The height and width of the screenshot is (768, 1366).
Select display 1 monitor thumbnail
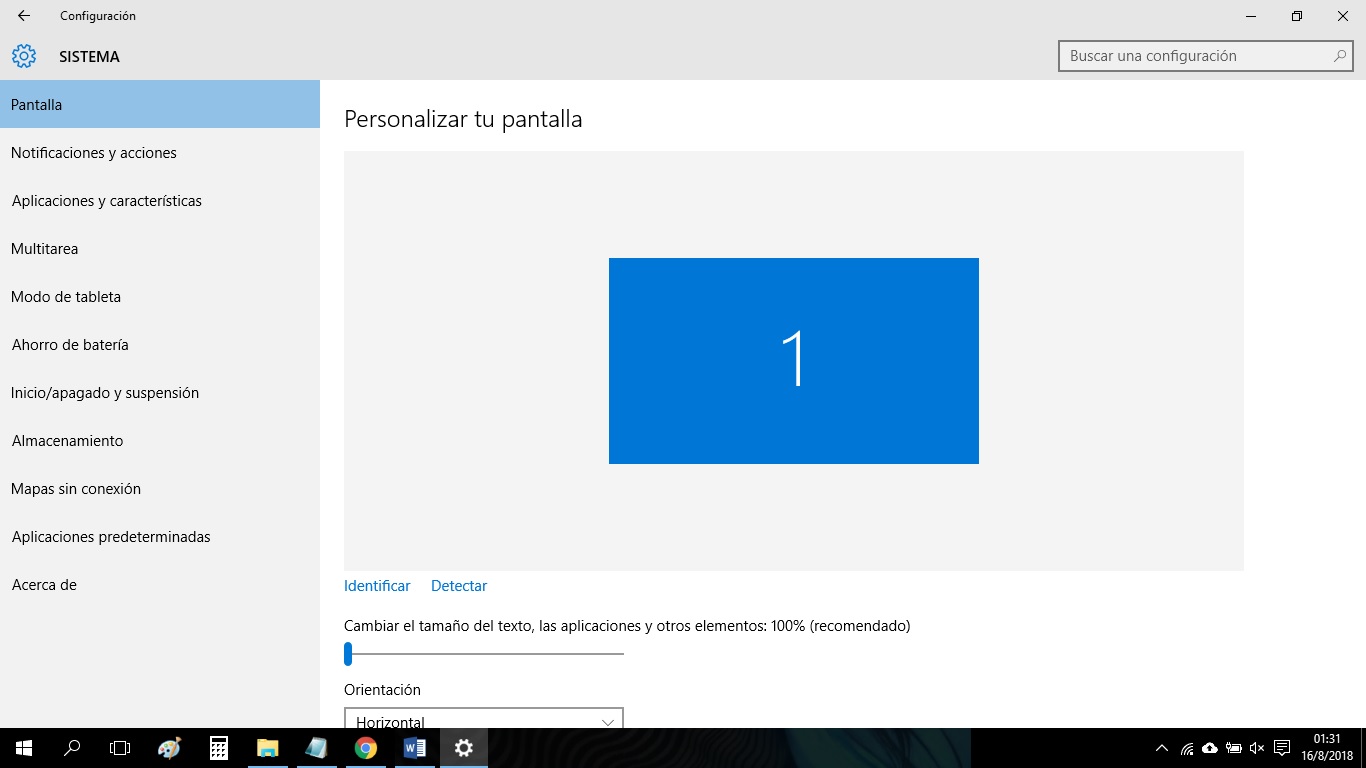coord(794,361)
